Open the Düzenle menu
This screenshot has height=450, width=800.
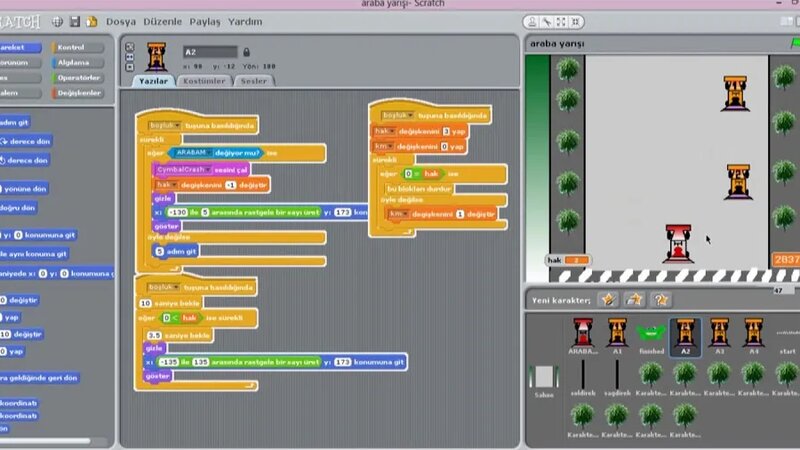[162, 21]
